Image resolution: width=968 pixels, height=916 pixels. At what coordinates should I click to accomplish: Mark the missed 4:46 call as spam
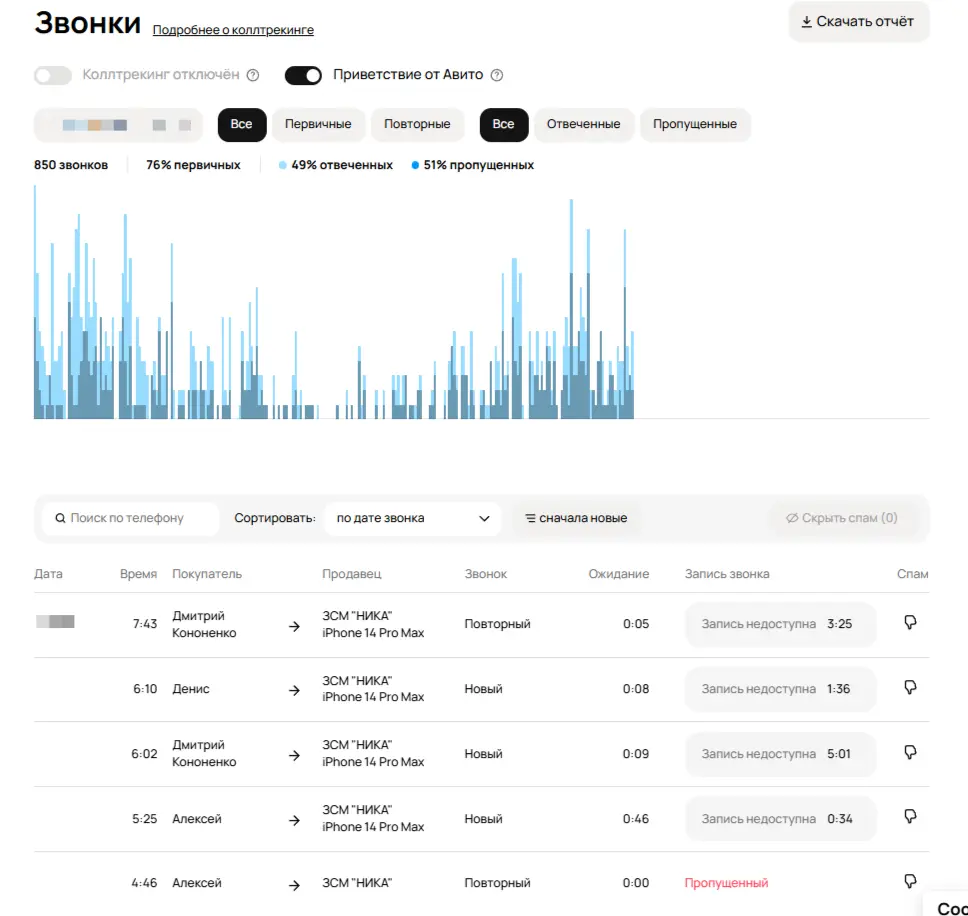coord(910,882)
